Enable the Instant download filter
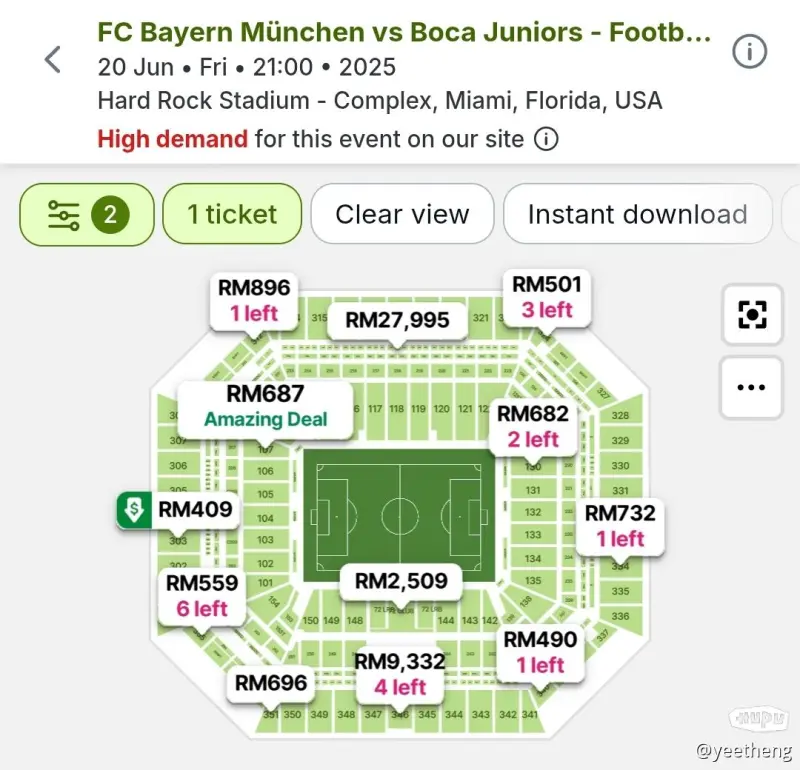This screenshot has height=770, width=800. point(637,214)
